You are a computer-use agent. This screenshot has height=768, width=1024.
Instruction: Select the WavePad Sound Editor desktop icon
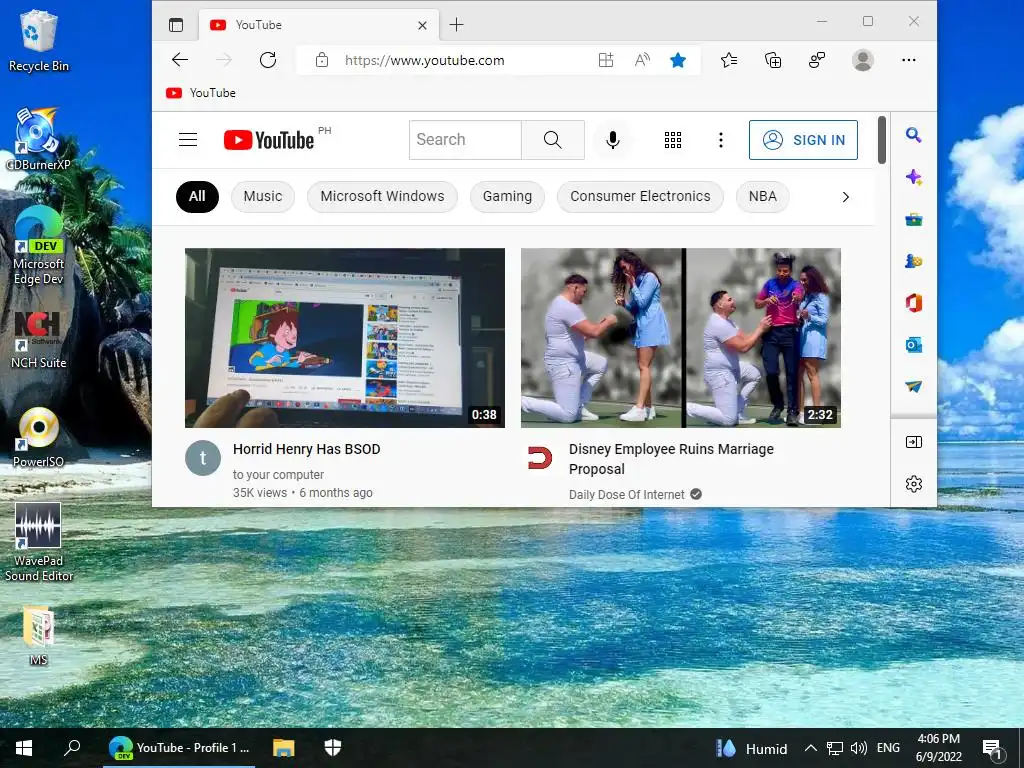[39, 542]
